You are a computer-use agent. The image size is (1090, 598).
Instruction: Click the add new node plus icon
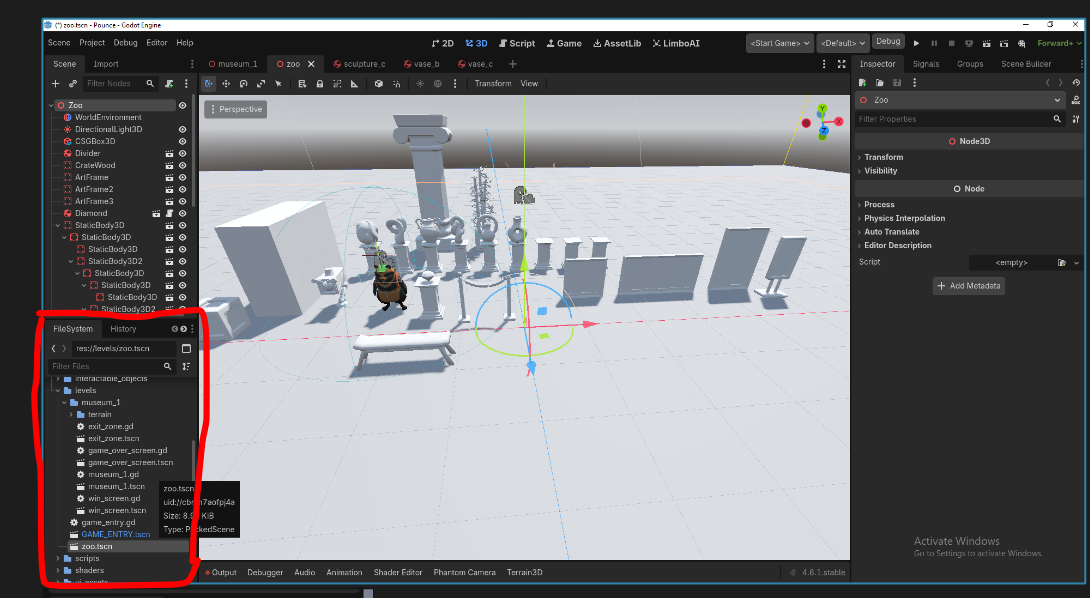[56, 84]
